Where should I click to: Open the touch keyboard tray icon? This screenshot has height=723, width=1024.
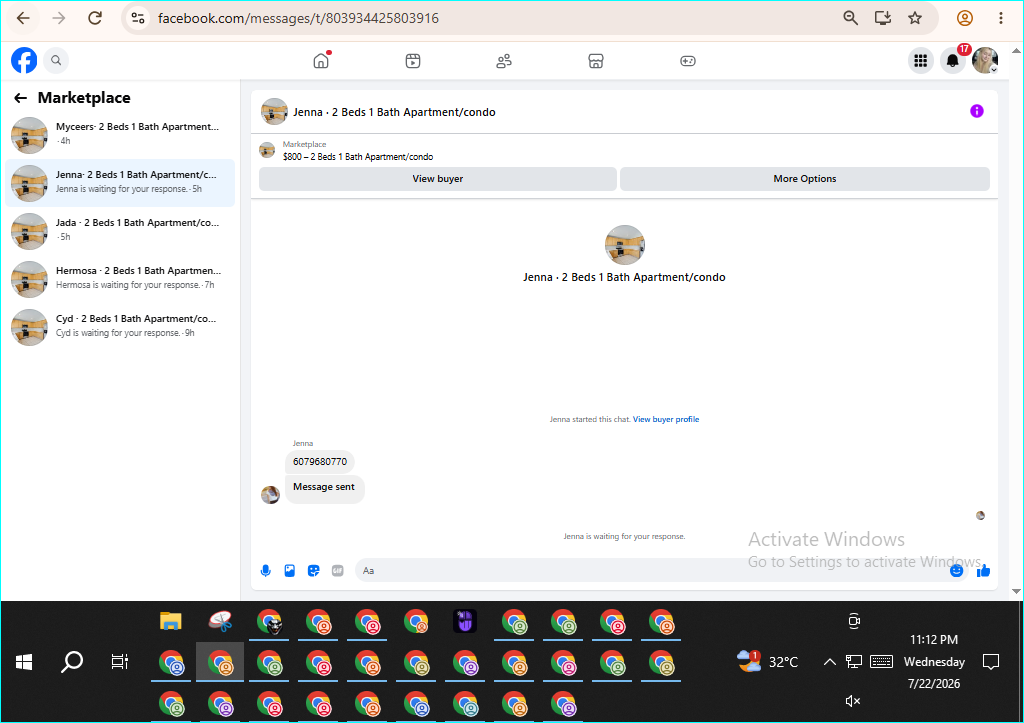pos(881,662)
